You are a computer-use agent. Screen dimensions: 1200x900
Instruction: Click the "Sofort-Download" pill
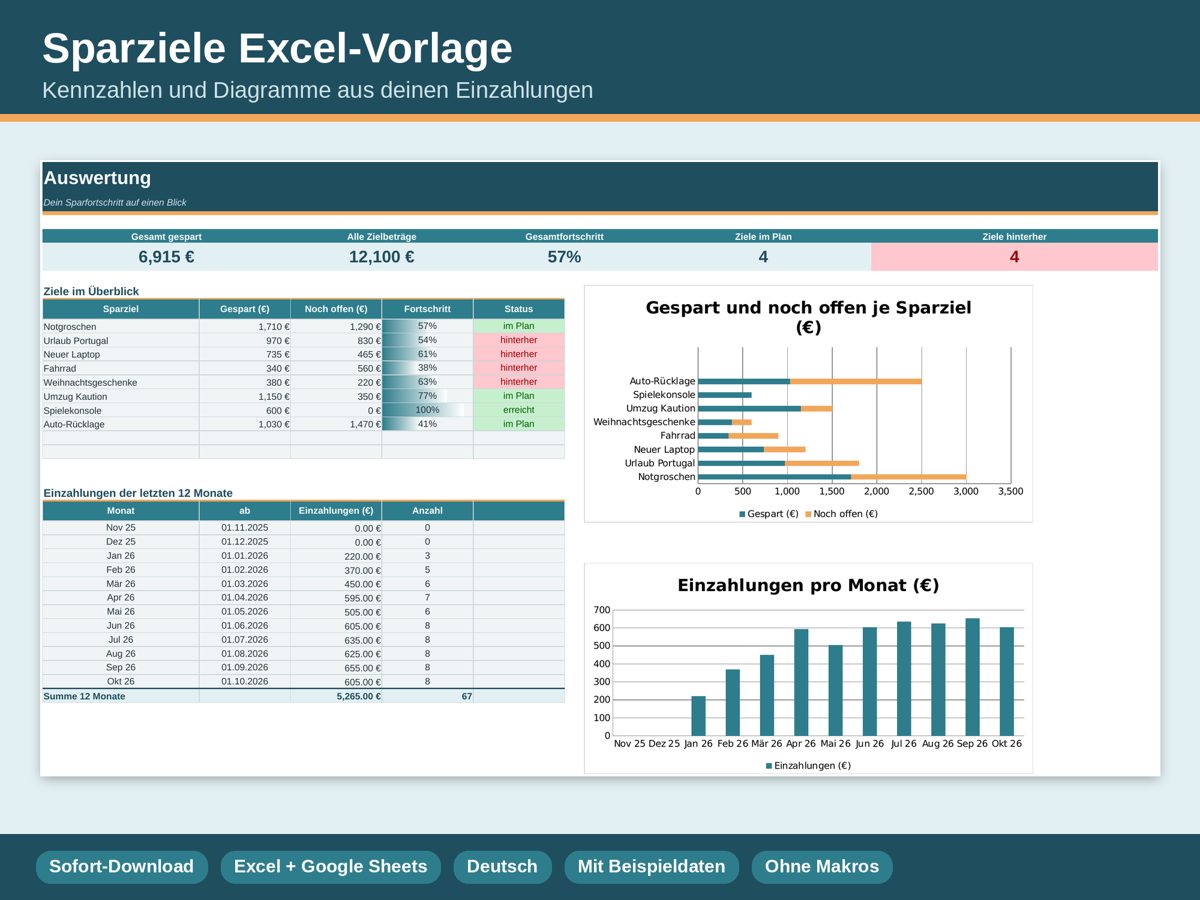coord(122,867)
